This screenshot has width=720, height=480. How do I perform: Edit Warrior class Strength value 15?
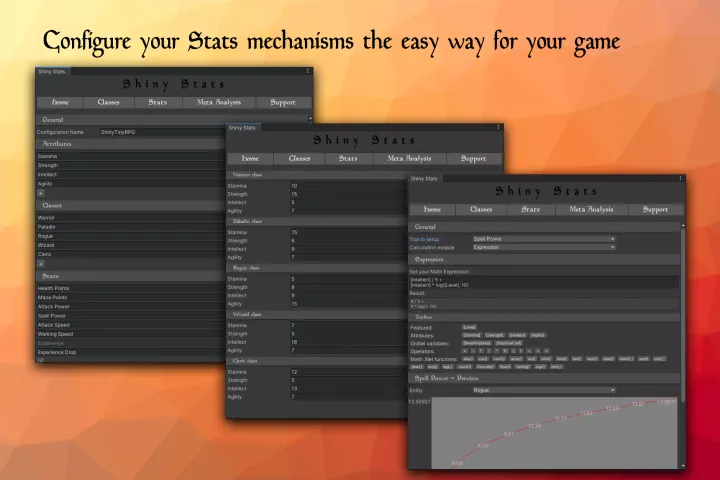coord(349,194)
